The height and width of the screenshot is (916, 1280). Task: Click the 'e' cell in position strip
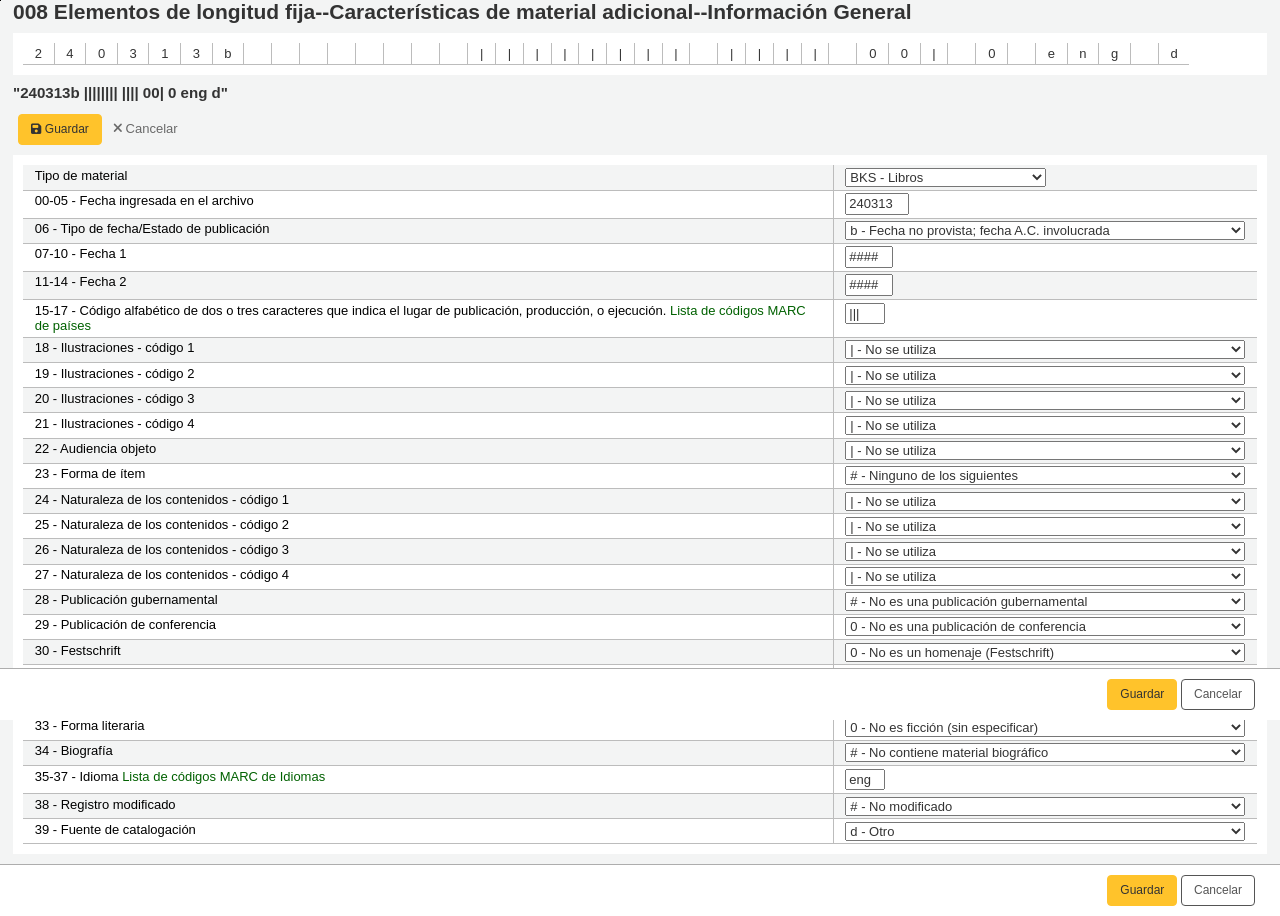click(x=1051, y=54)
